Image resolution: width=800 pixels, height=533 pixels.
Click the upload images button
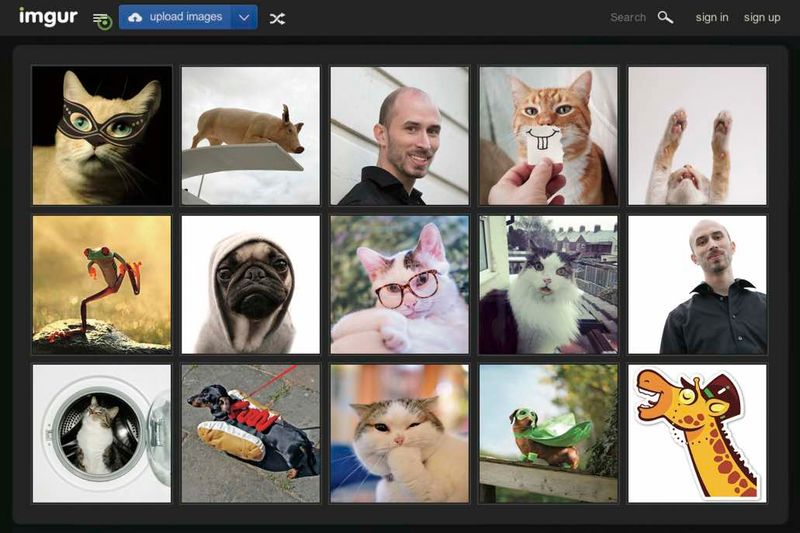coord(175,17)
